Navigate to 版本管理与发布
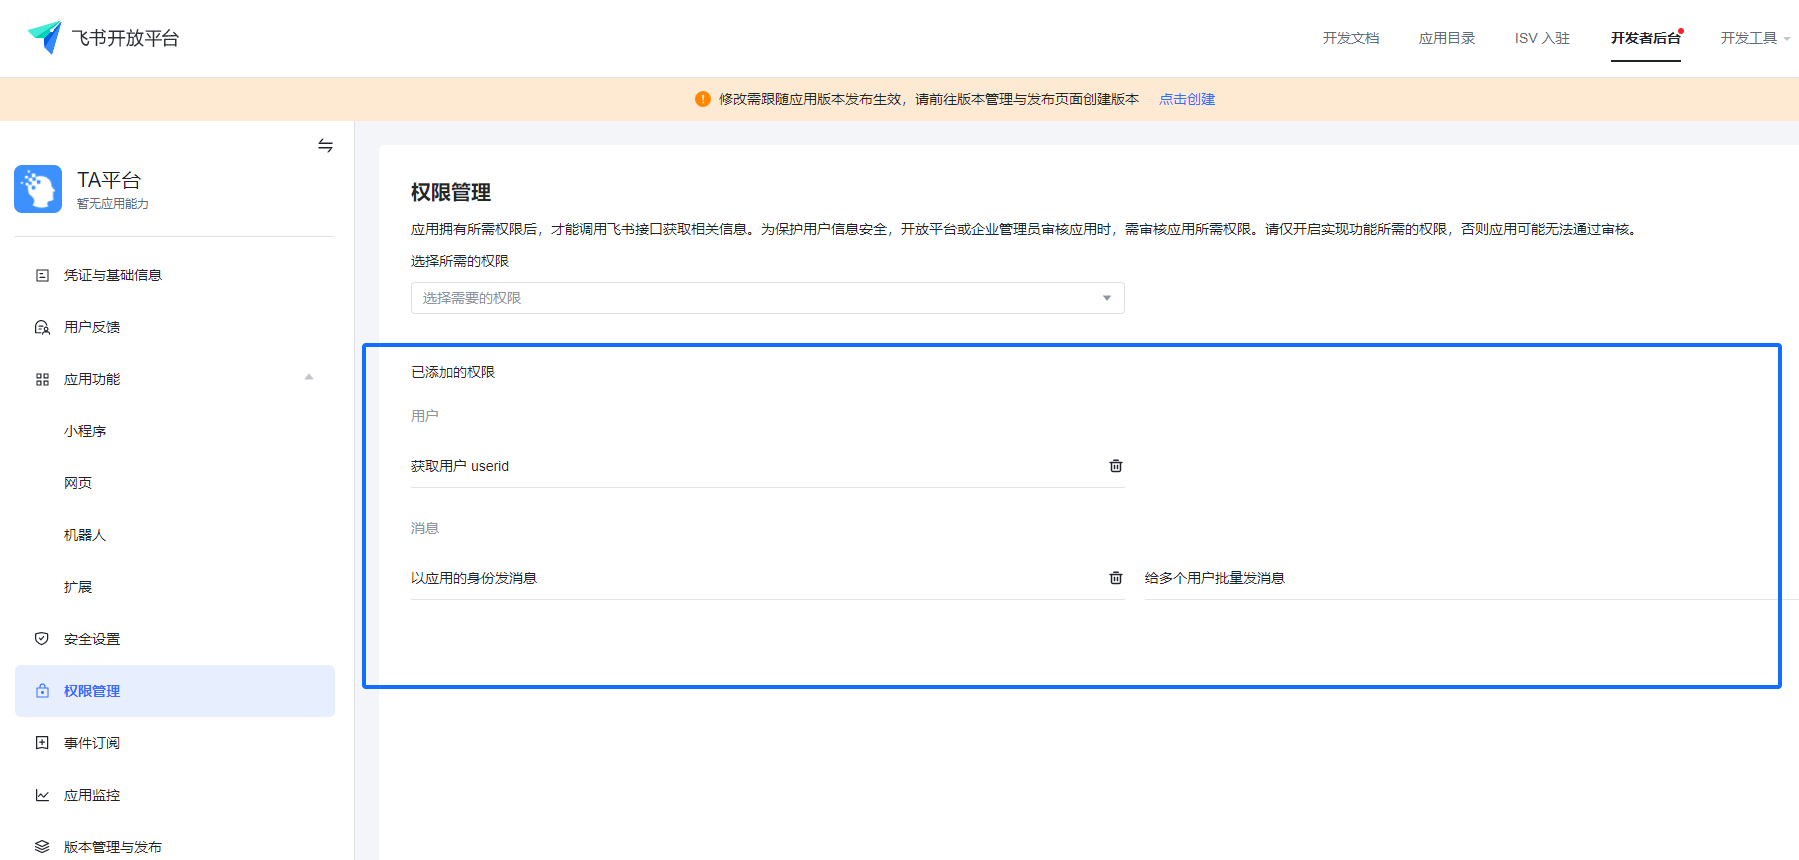This screenshot has height=860, width=1799. tap(112, 847)
